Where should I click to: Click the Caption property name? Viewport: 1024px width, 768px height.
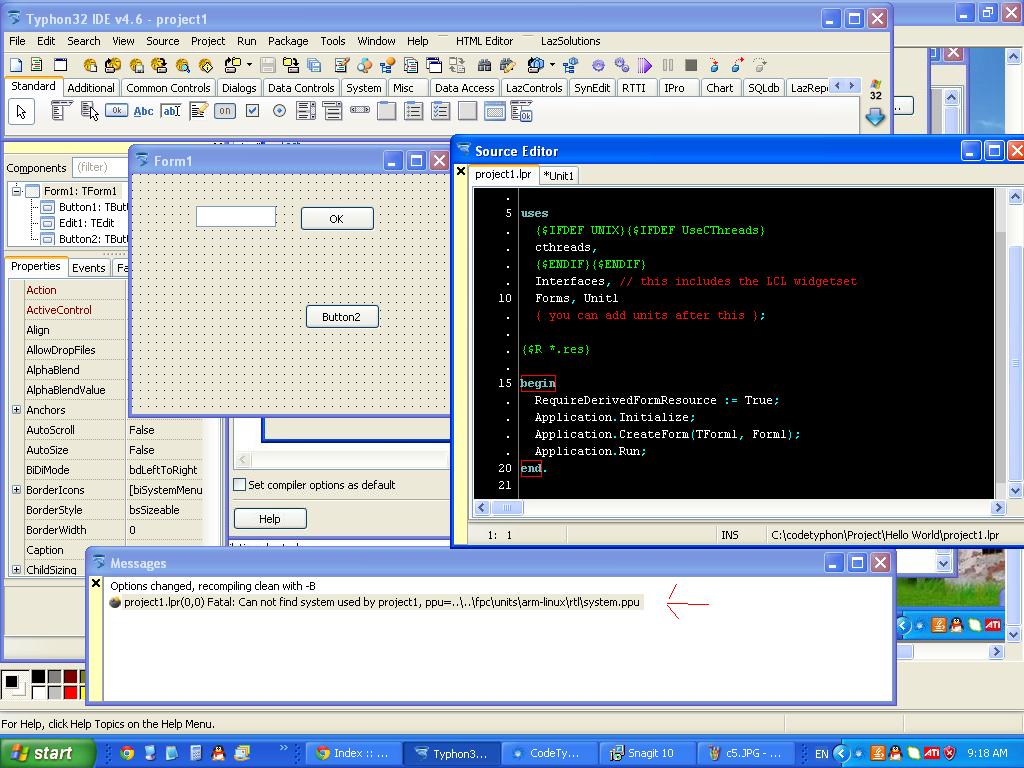[45, 550]
